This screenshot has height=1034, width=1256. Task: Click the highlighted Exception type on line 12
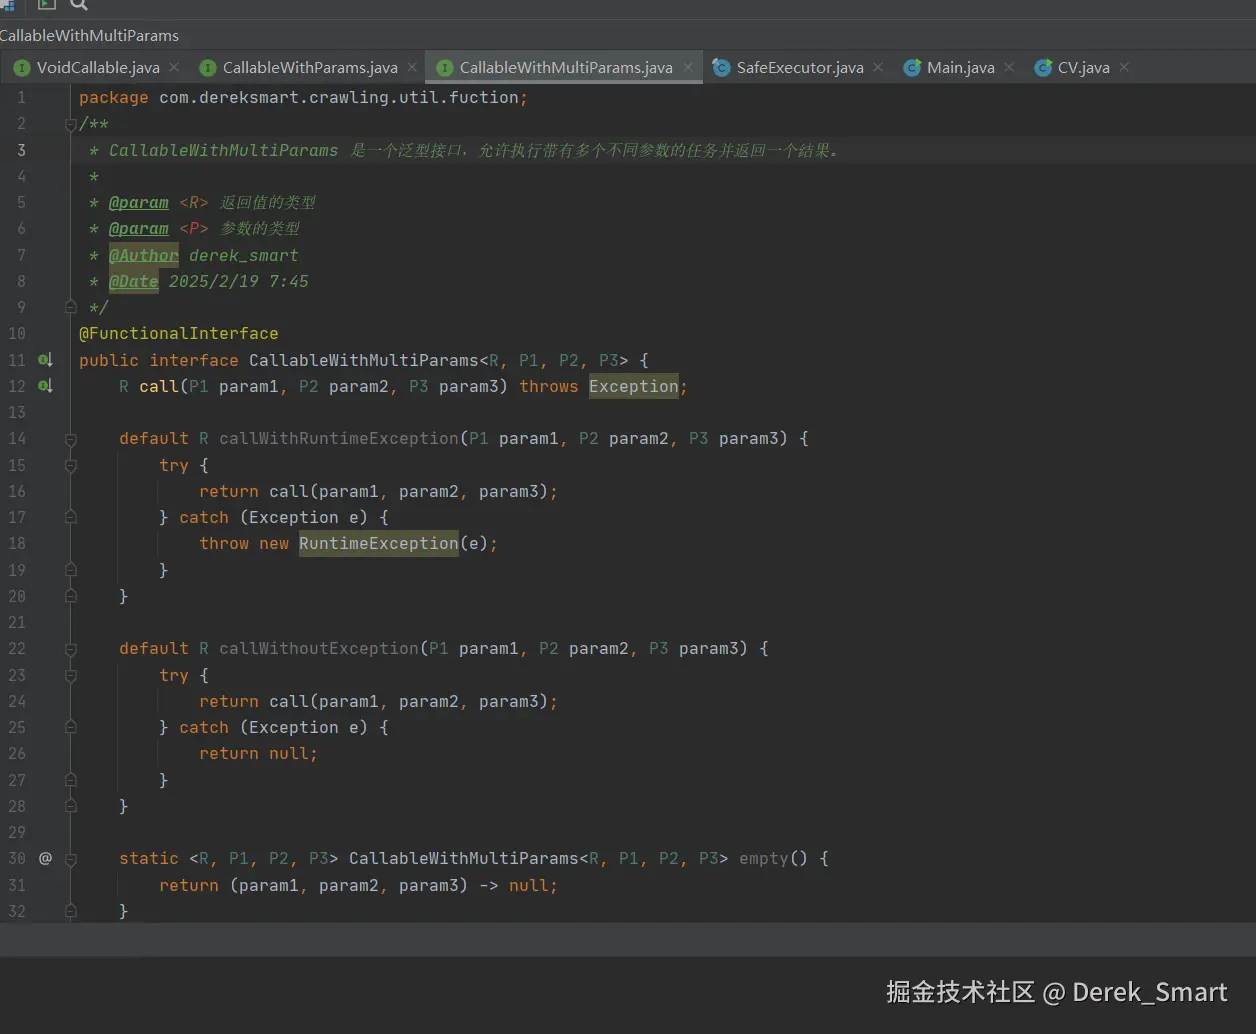click(634, 386)
